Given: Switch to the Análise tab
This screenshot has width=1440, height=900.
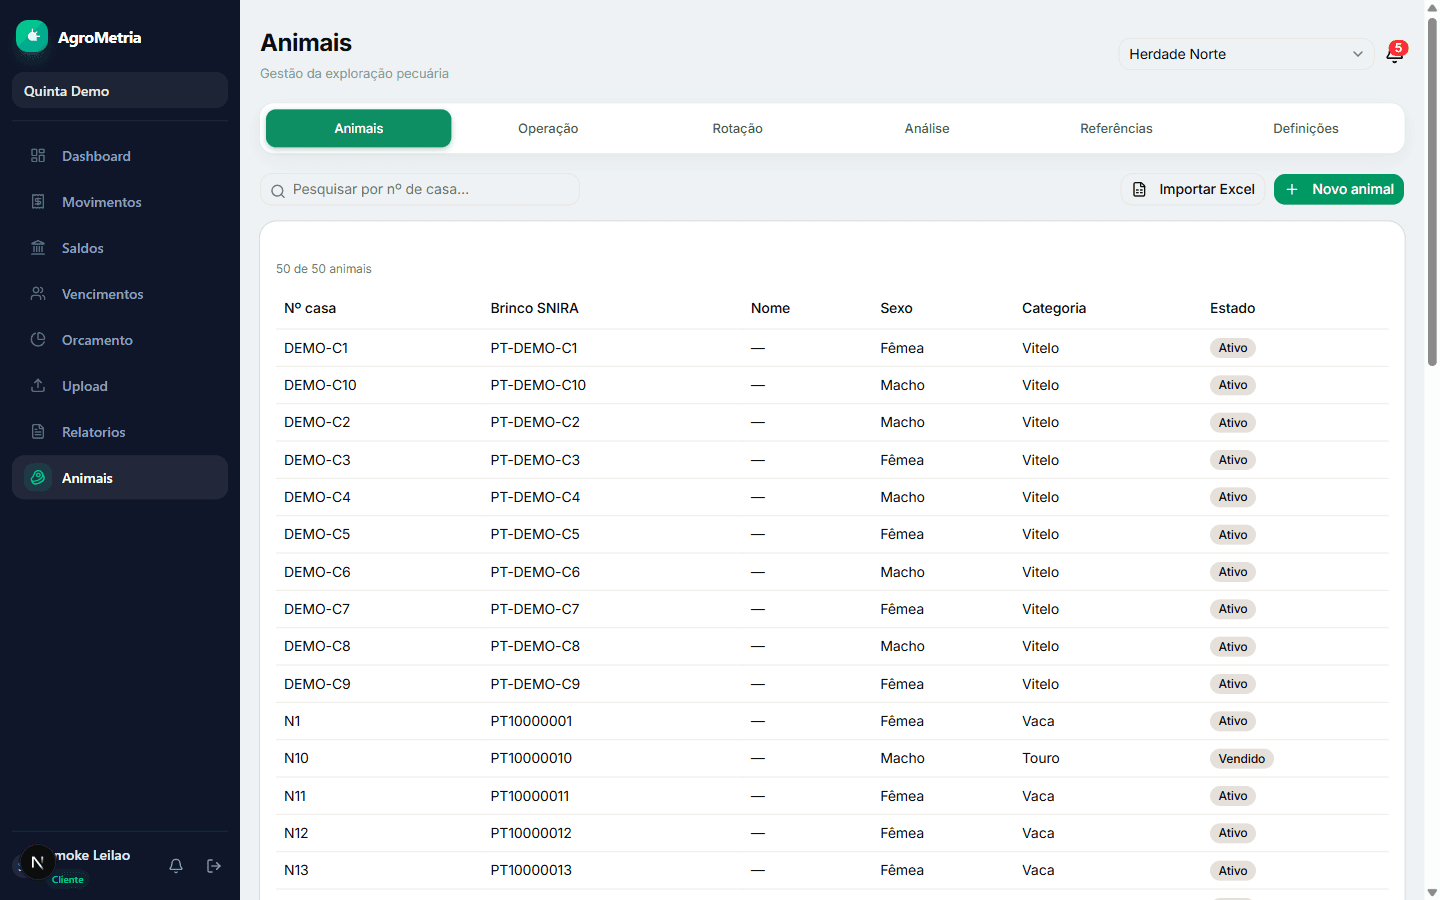Looking at the screenshot, I should (x=927, y=128).
